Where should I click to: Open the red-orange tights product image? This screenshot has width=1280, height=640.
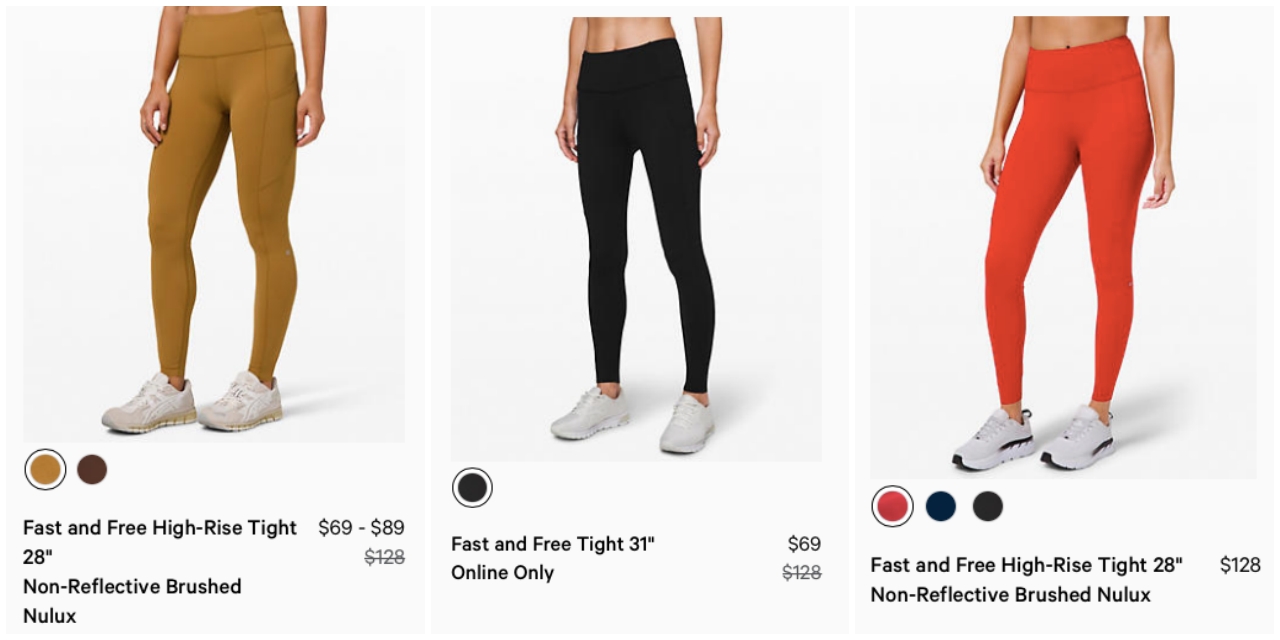tap(1062, 240)
